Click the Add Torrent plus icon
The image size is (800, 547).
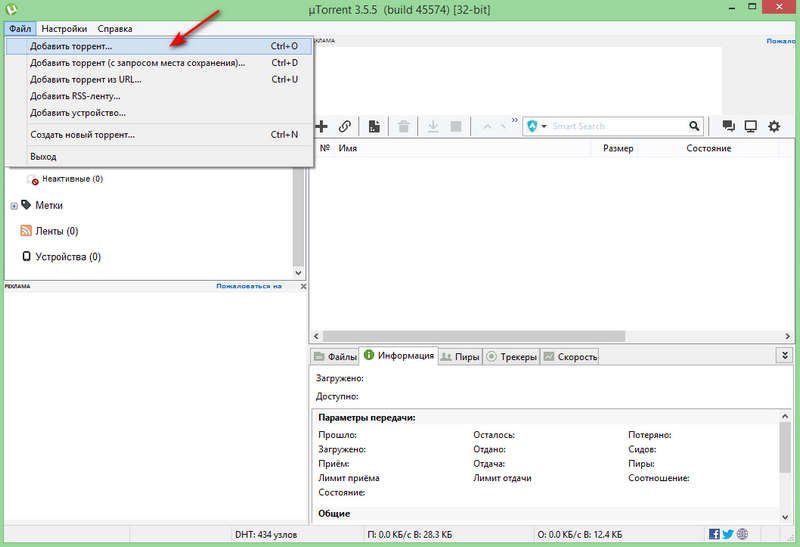tap(322, 127)
